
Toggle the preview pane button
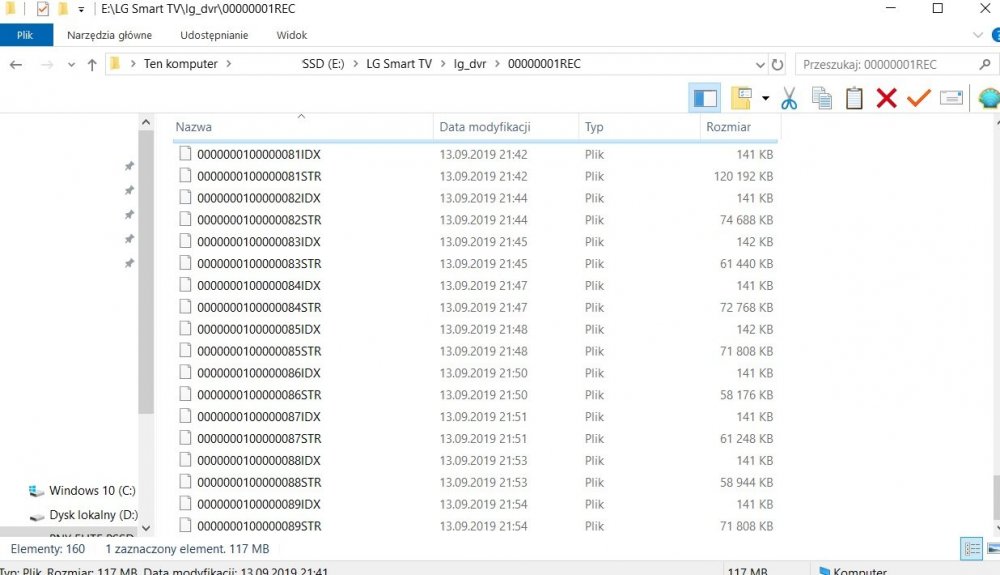705,98
